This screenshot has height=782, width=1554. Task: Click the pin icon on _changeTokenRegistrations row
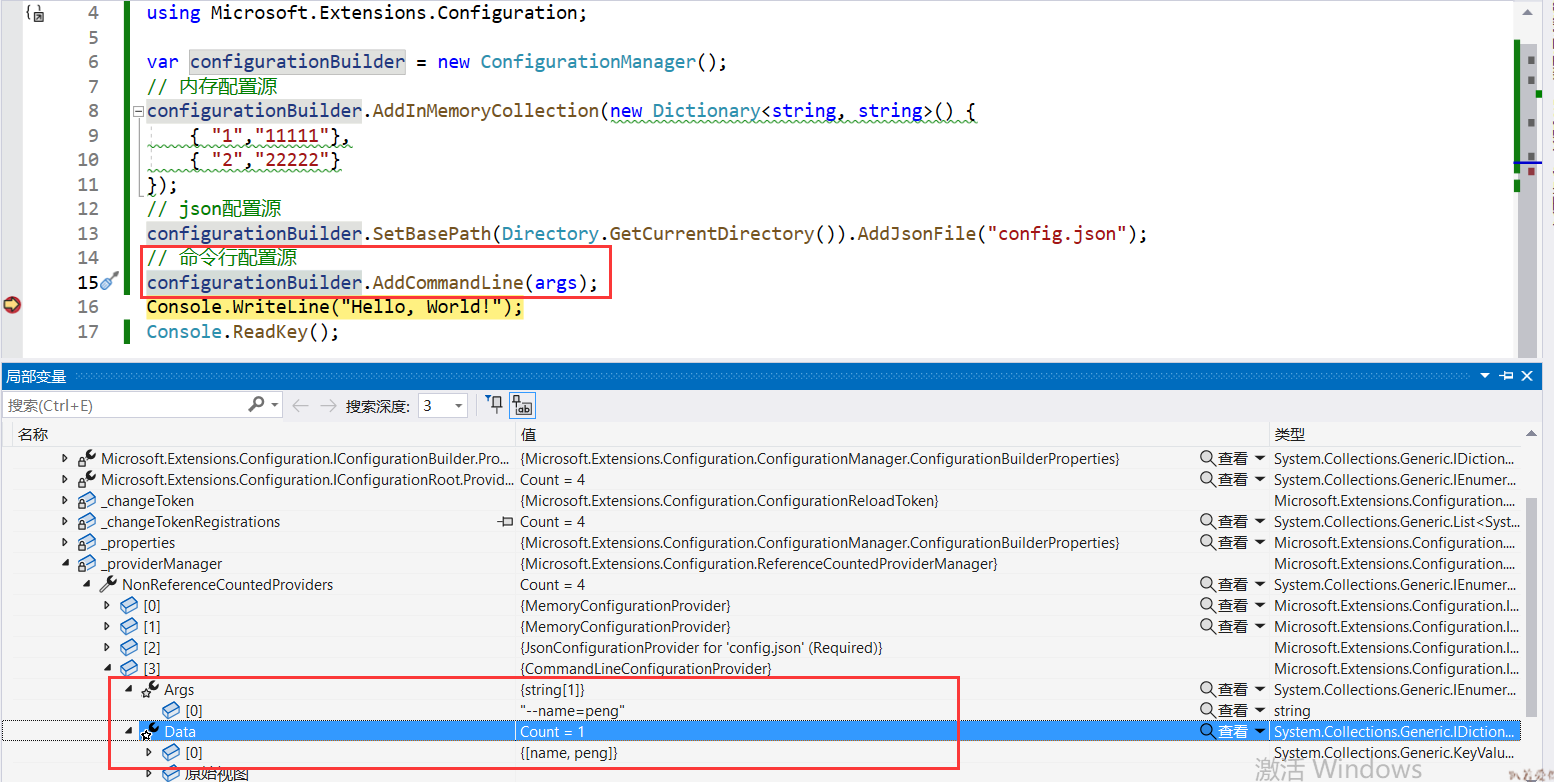(x=505, y=521)
